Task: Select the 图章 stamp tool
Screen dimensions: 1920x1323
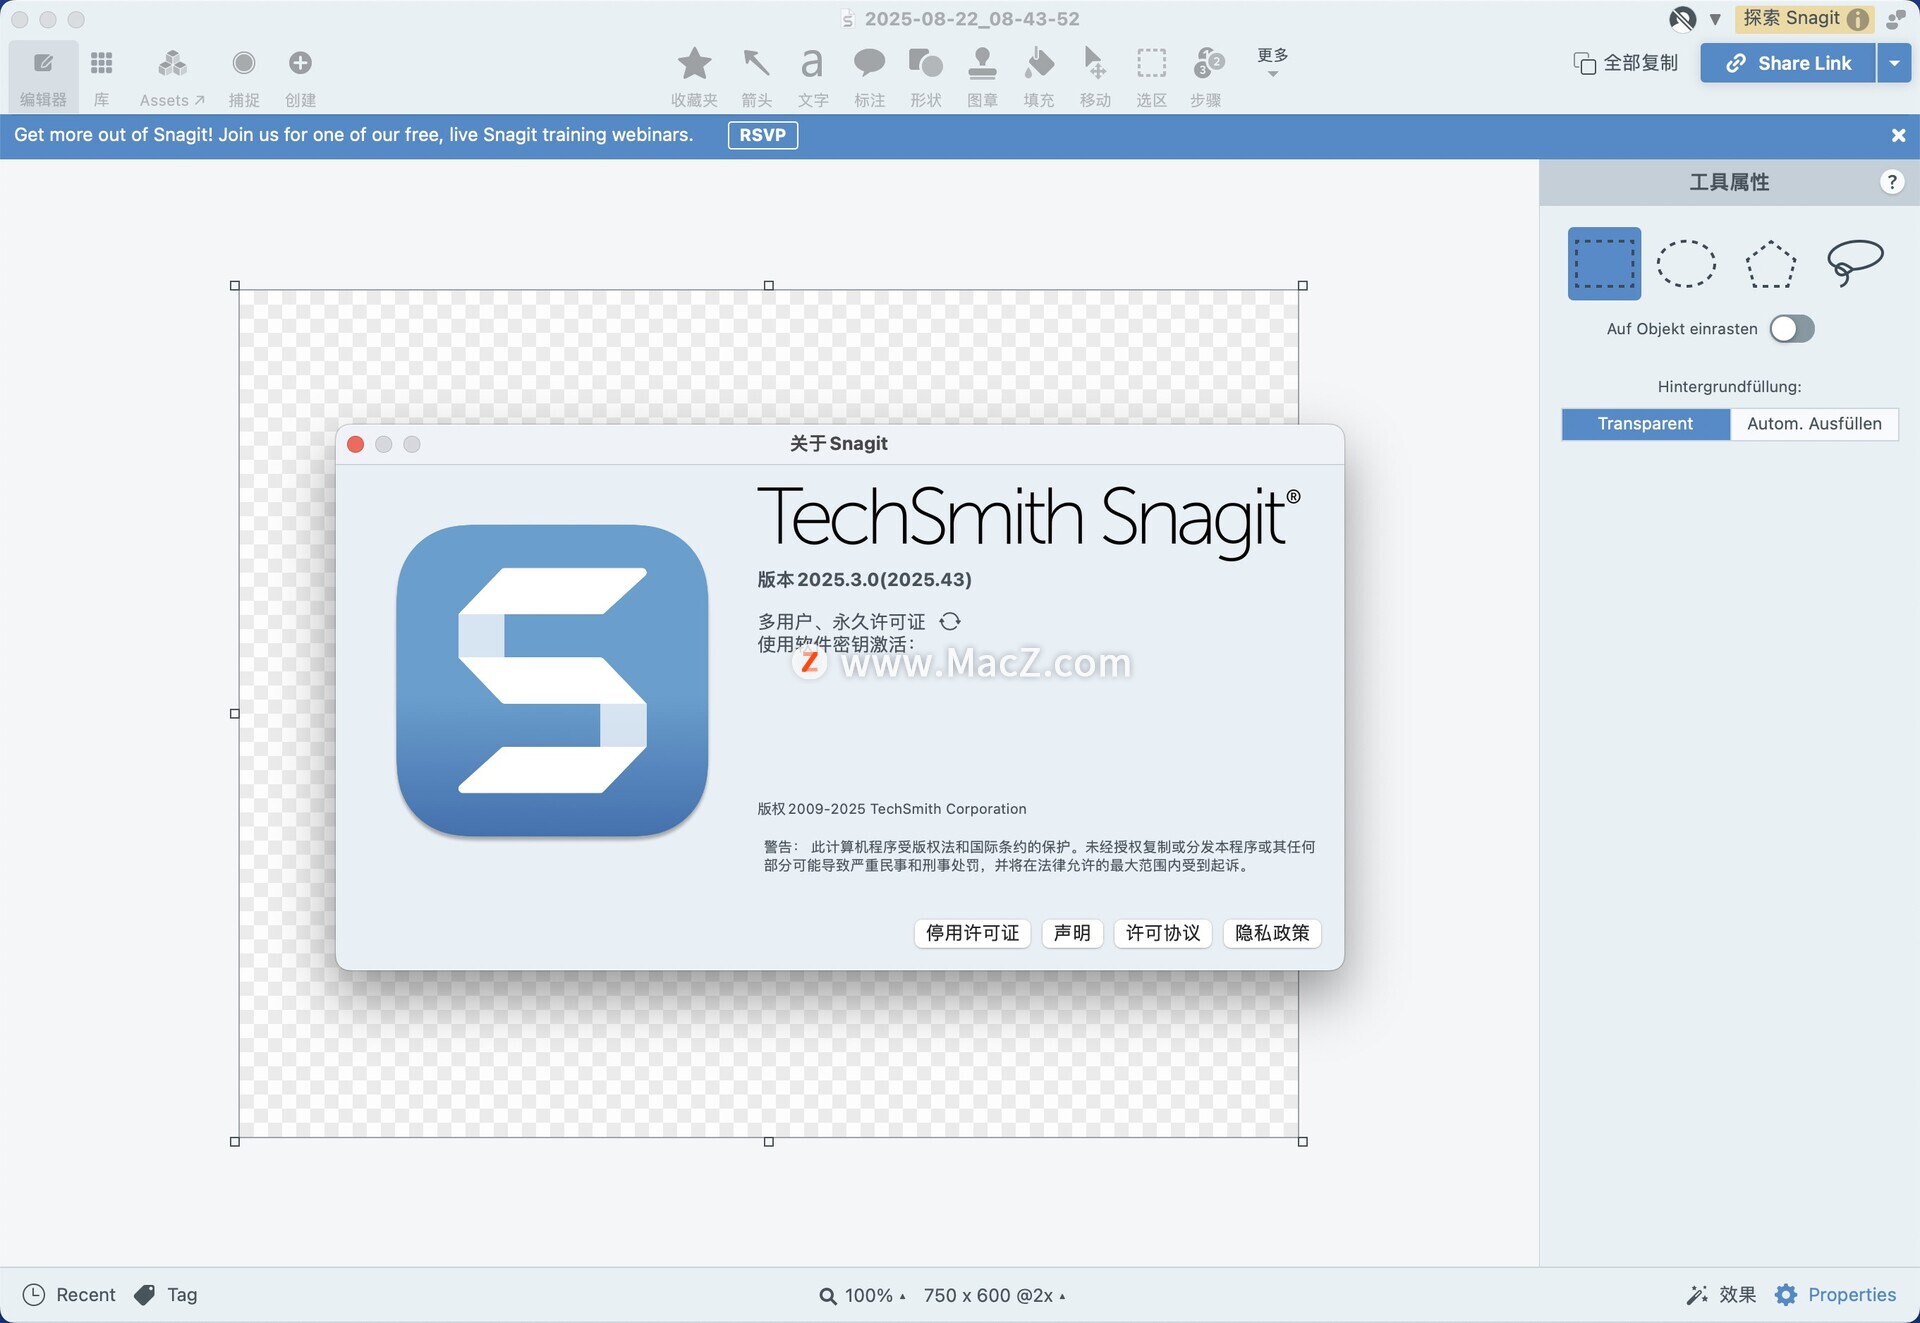Action: coord(982,77)
